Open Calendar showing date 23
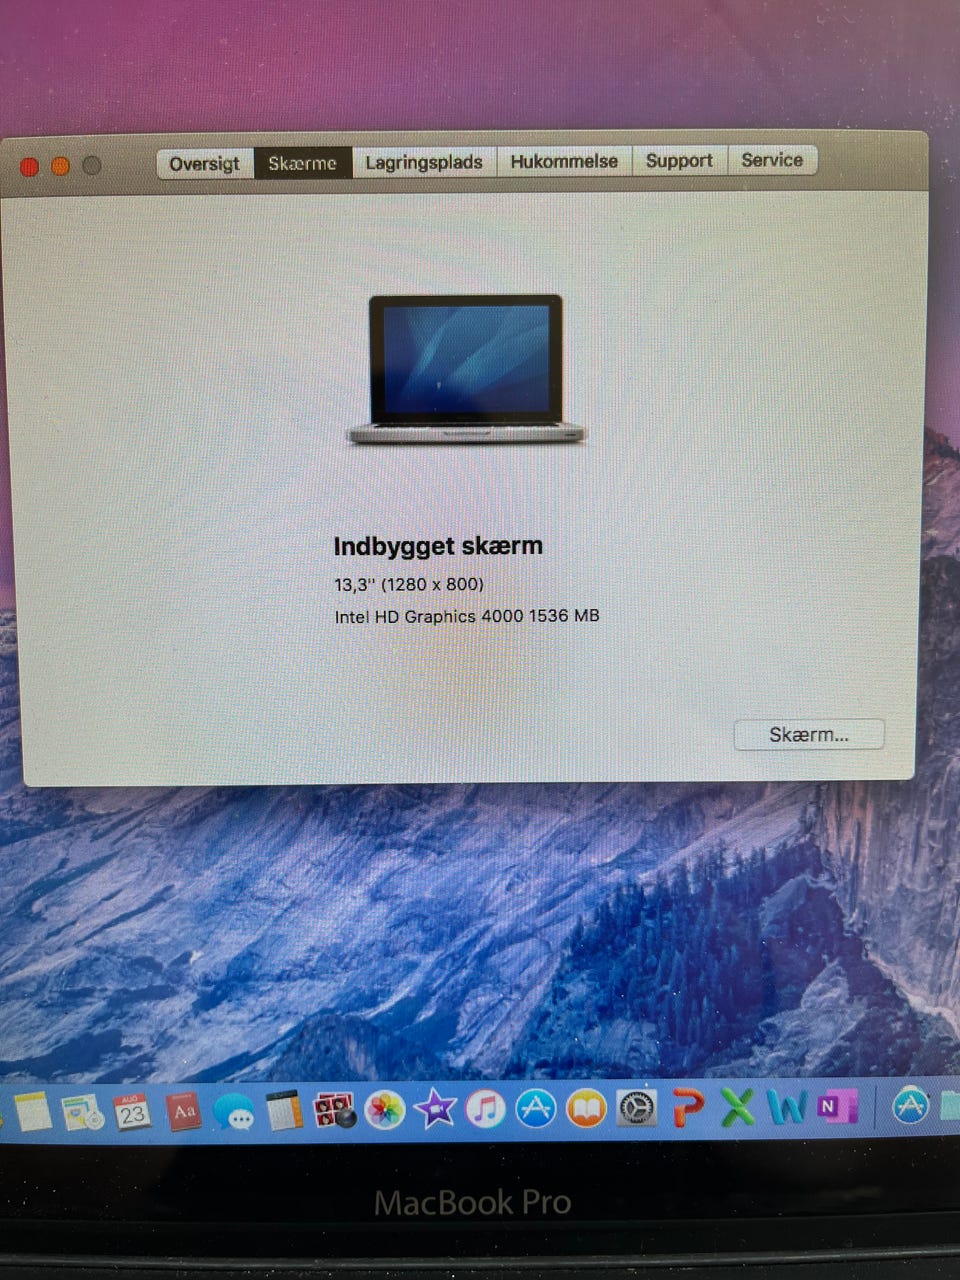 pos(132,1111)
